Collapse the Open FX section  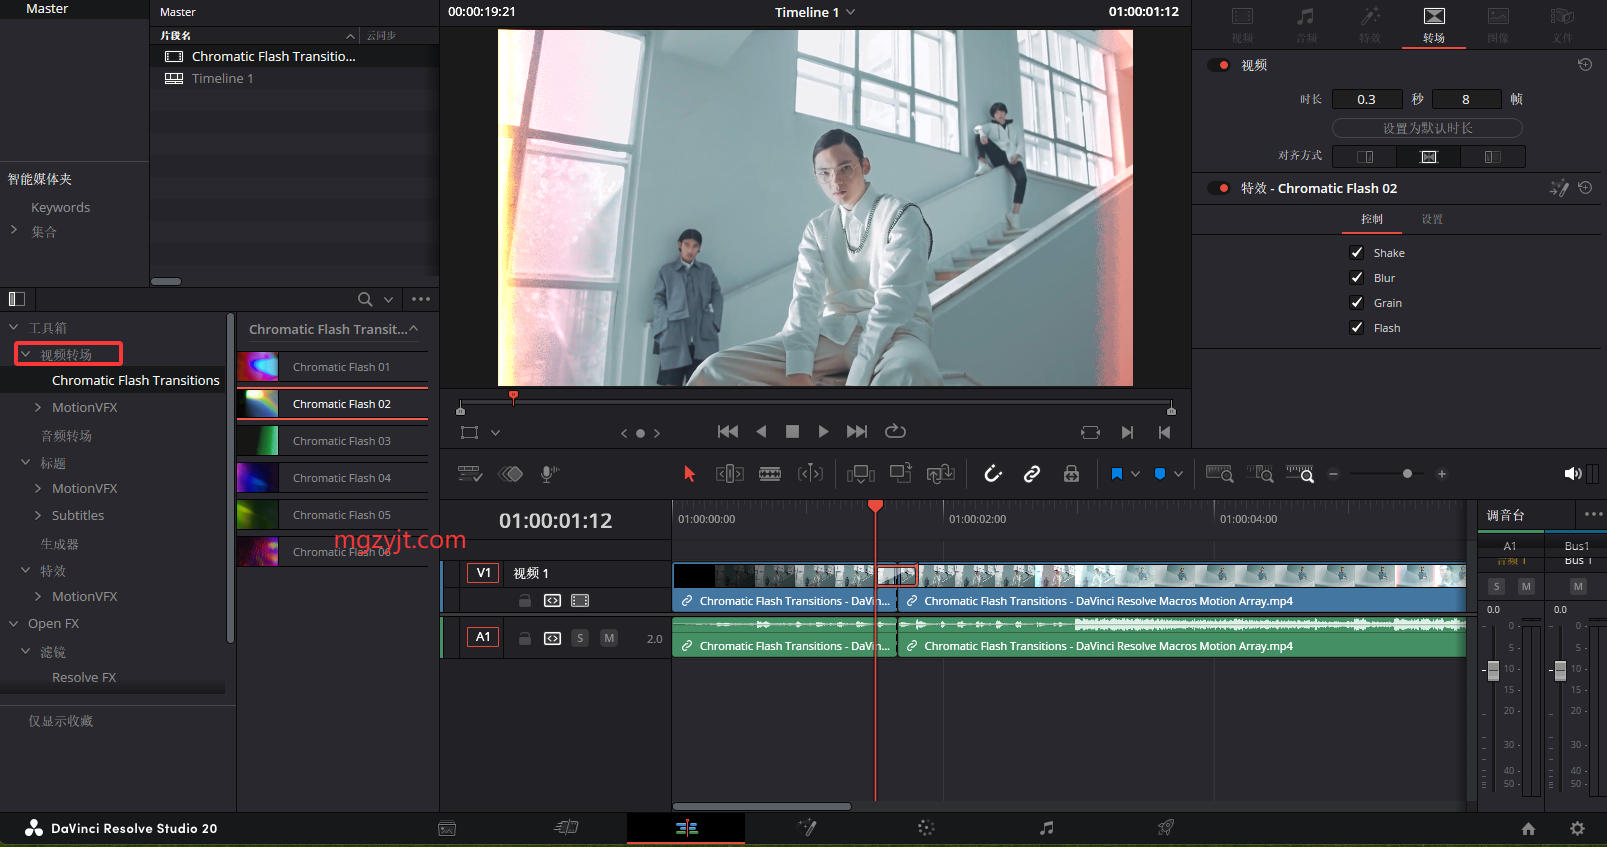14,623
